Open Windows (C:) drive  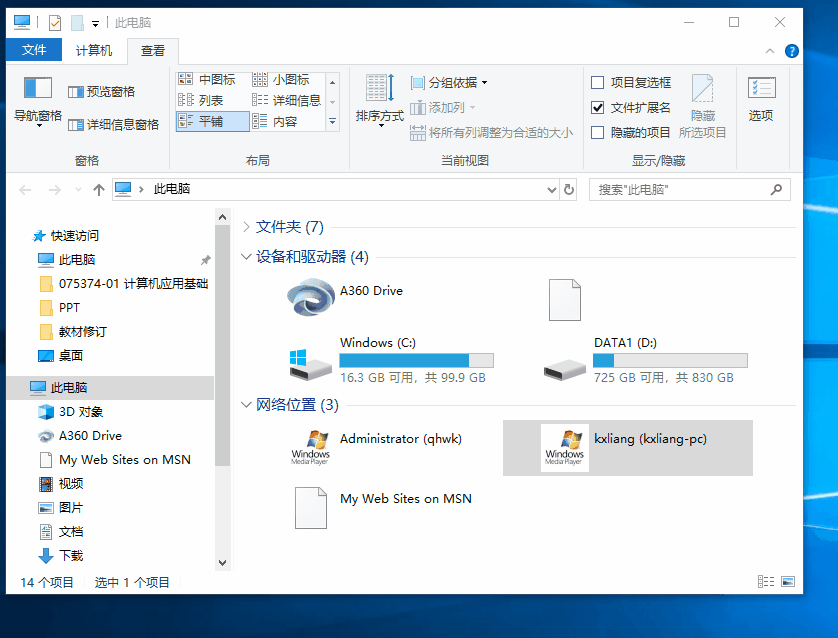point(391,360)
